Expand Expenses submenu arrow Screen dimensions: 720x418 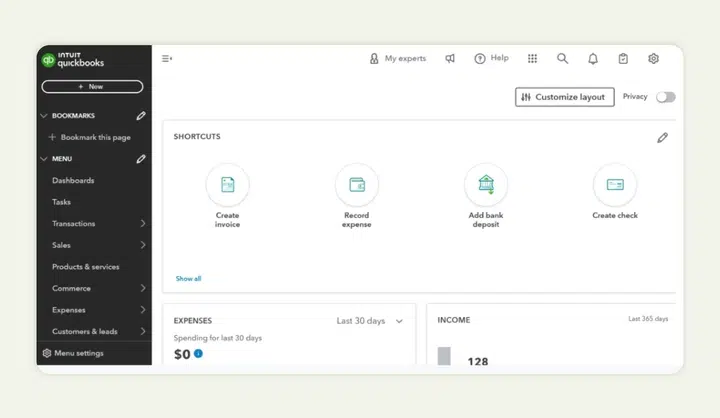coord(143,310)
